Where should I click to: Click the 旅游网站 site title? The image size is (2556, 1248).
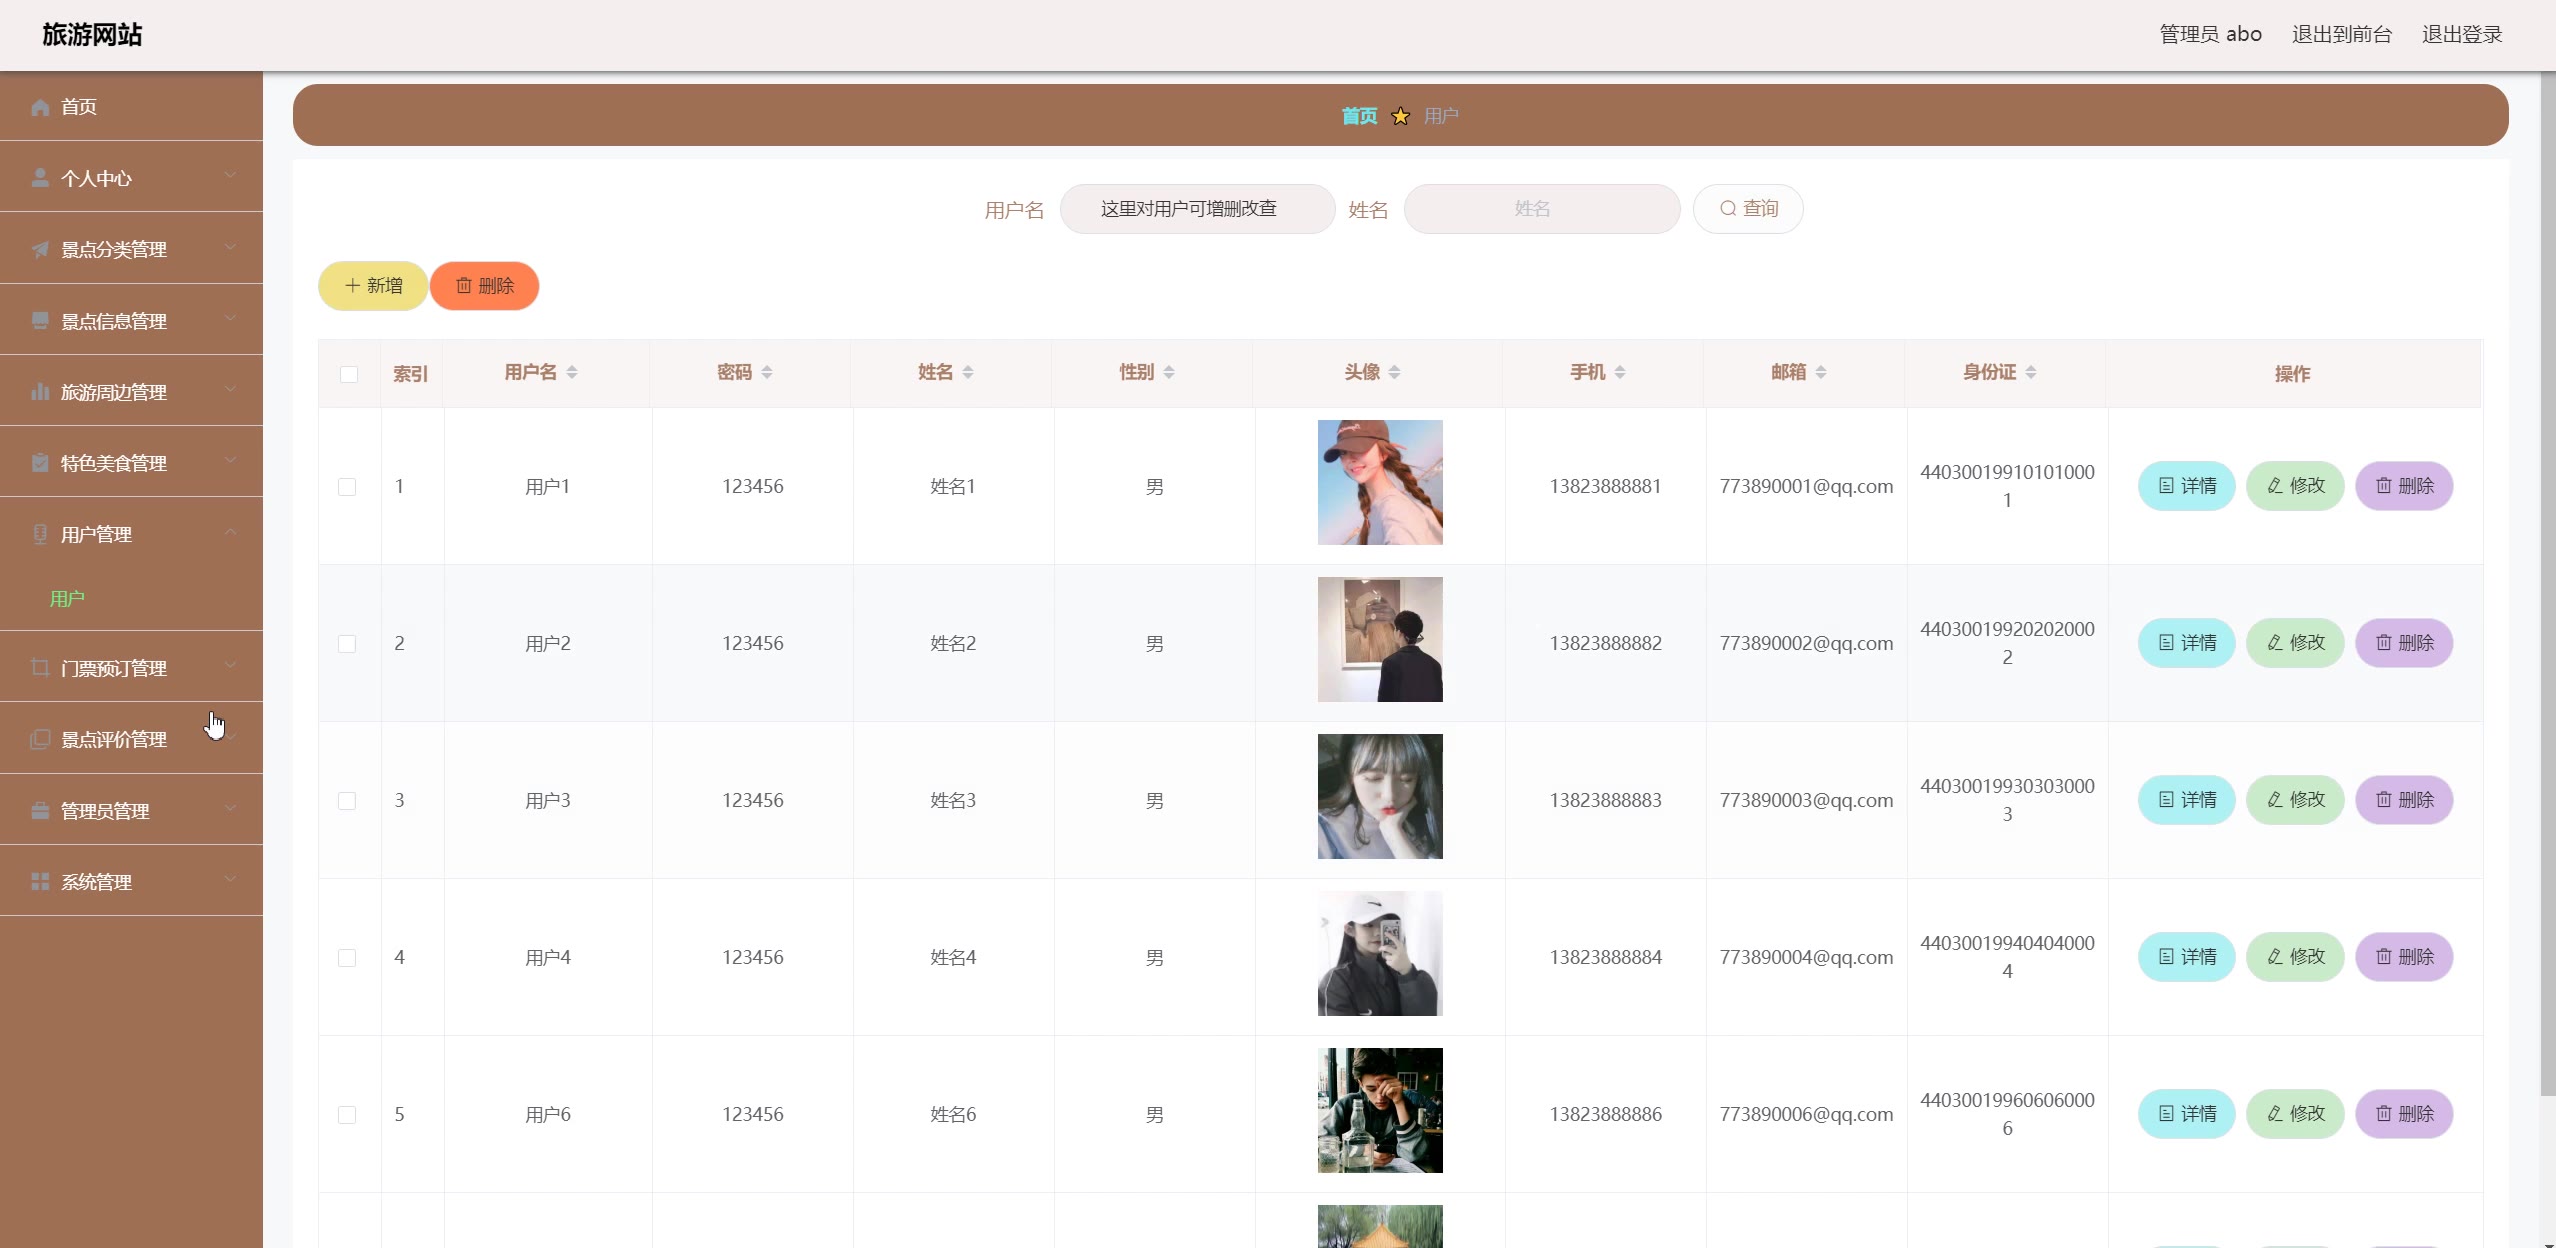(92, 34)
